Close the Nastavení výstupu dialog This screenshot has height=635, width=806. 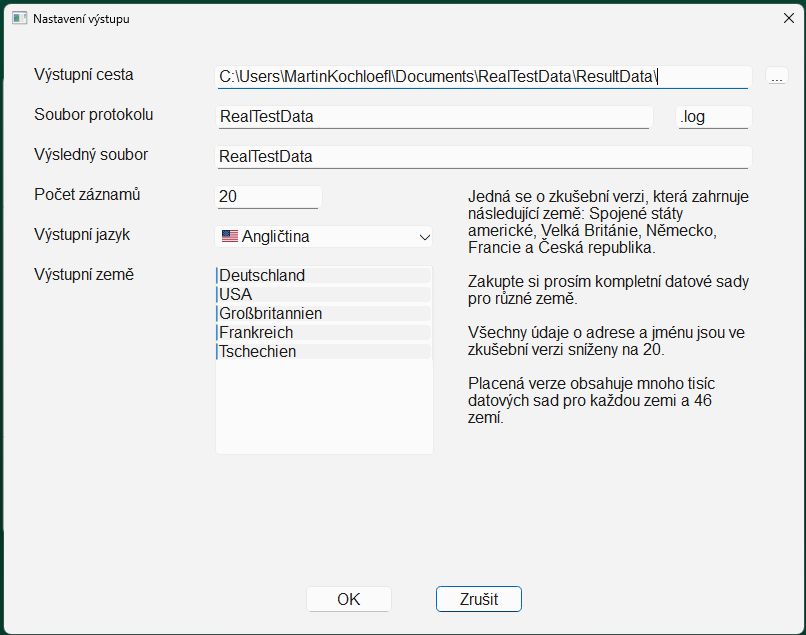click(789, 19)
